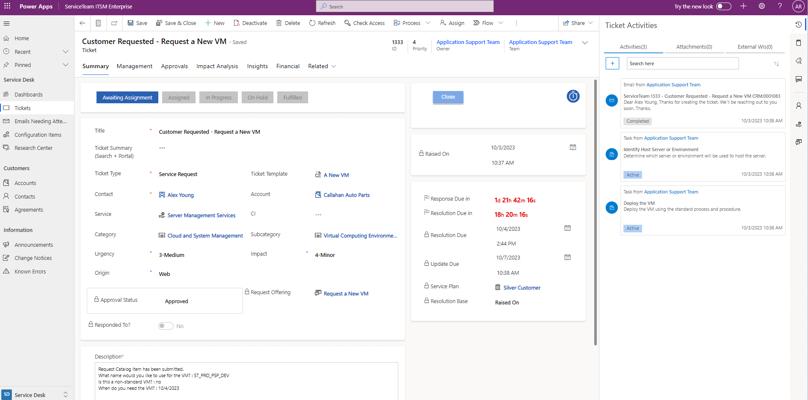Click the Fulfilled status button
The image size is (808, 400).
[293, 97]
